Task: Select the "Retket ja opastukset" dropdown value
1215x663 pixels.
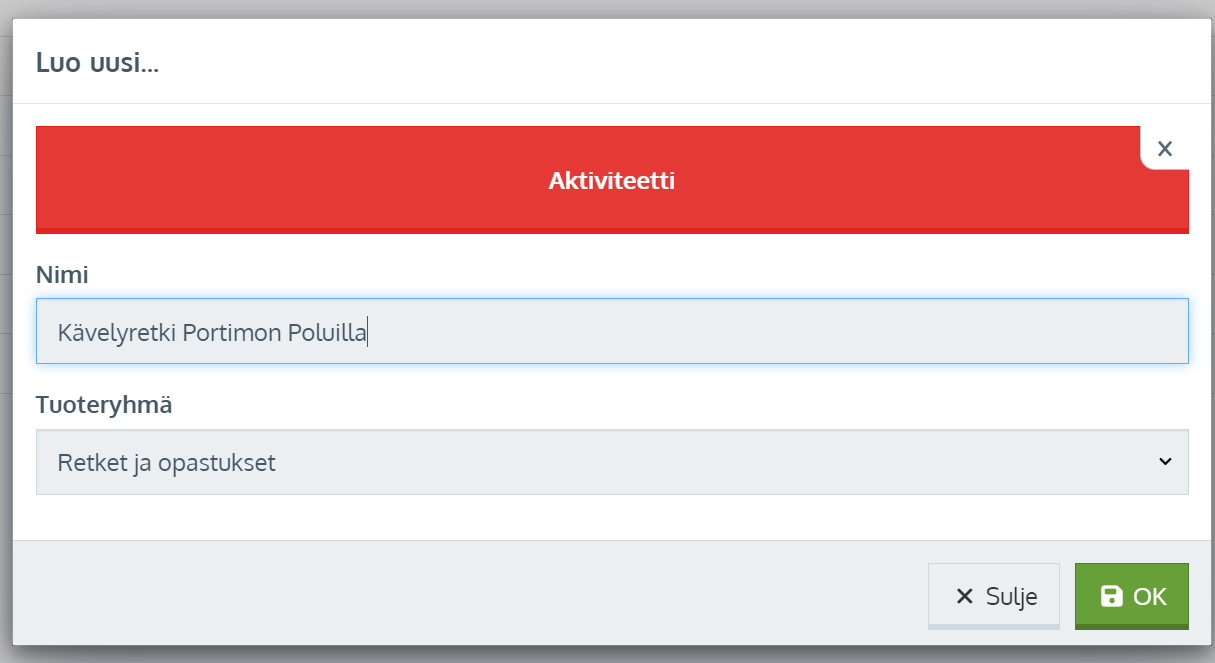Action: point(167,463)
